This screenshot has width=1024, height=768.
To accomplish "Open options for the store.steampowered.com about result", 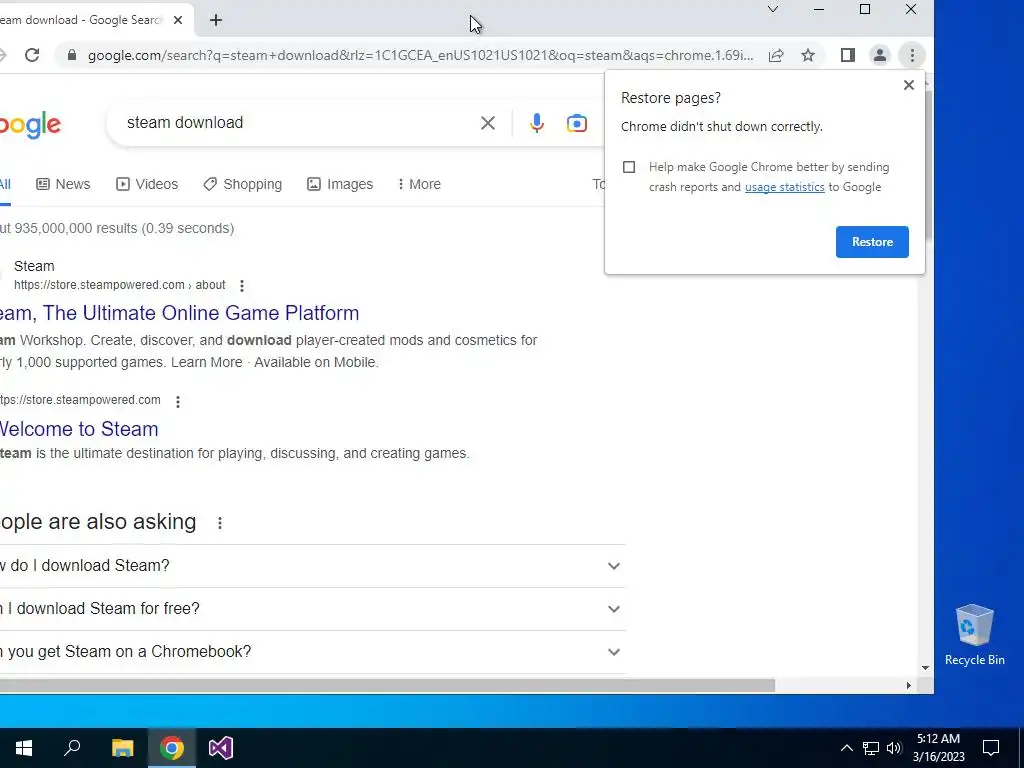I will pos(242,285).
